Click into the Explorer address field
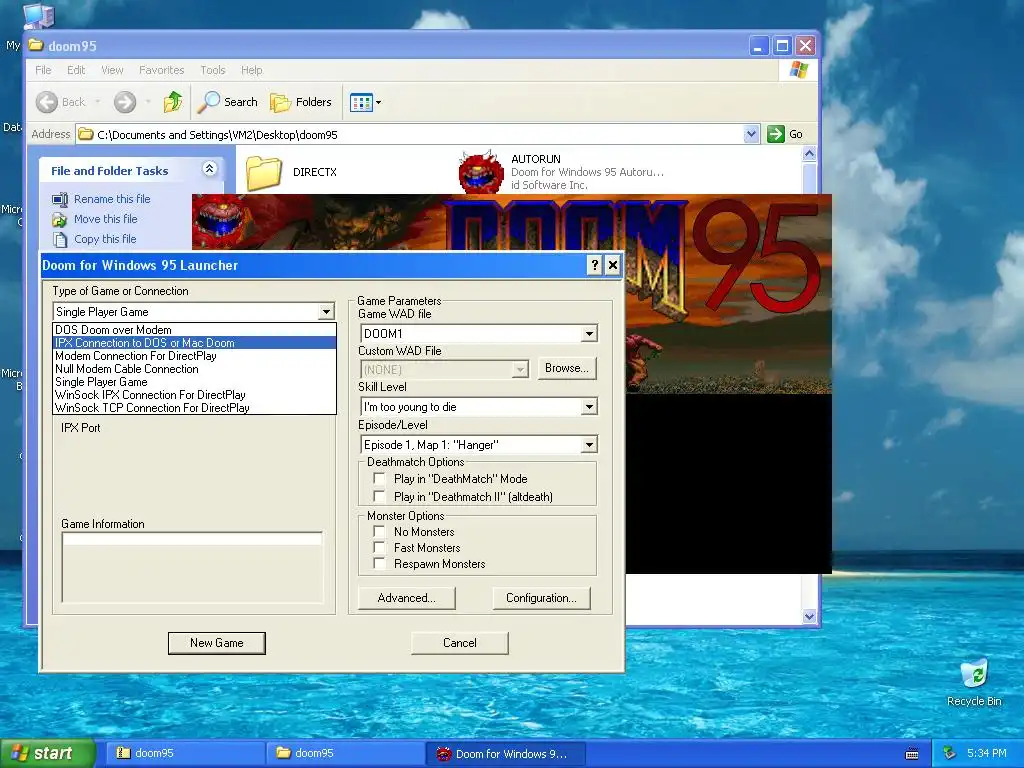 click(x=418, y=135)
